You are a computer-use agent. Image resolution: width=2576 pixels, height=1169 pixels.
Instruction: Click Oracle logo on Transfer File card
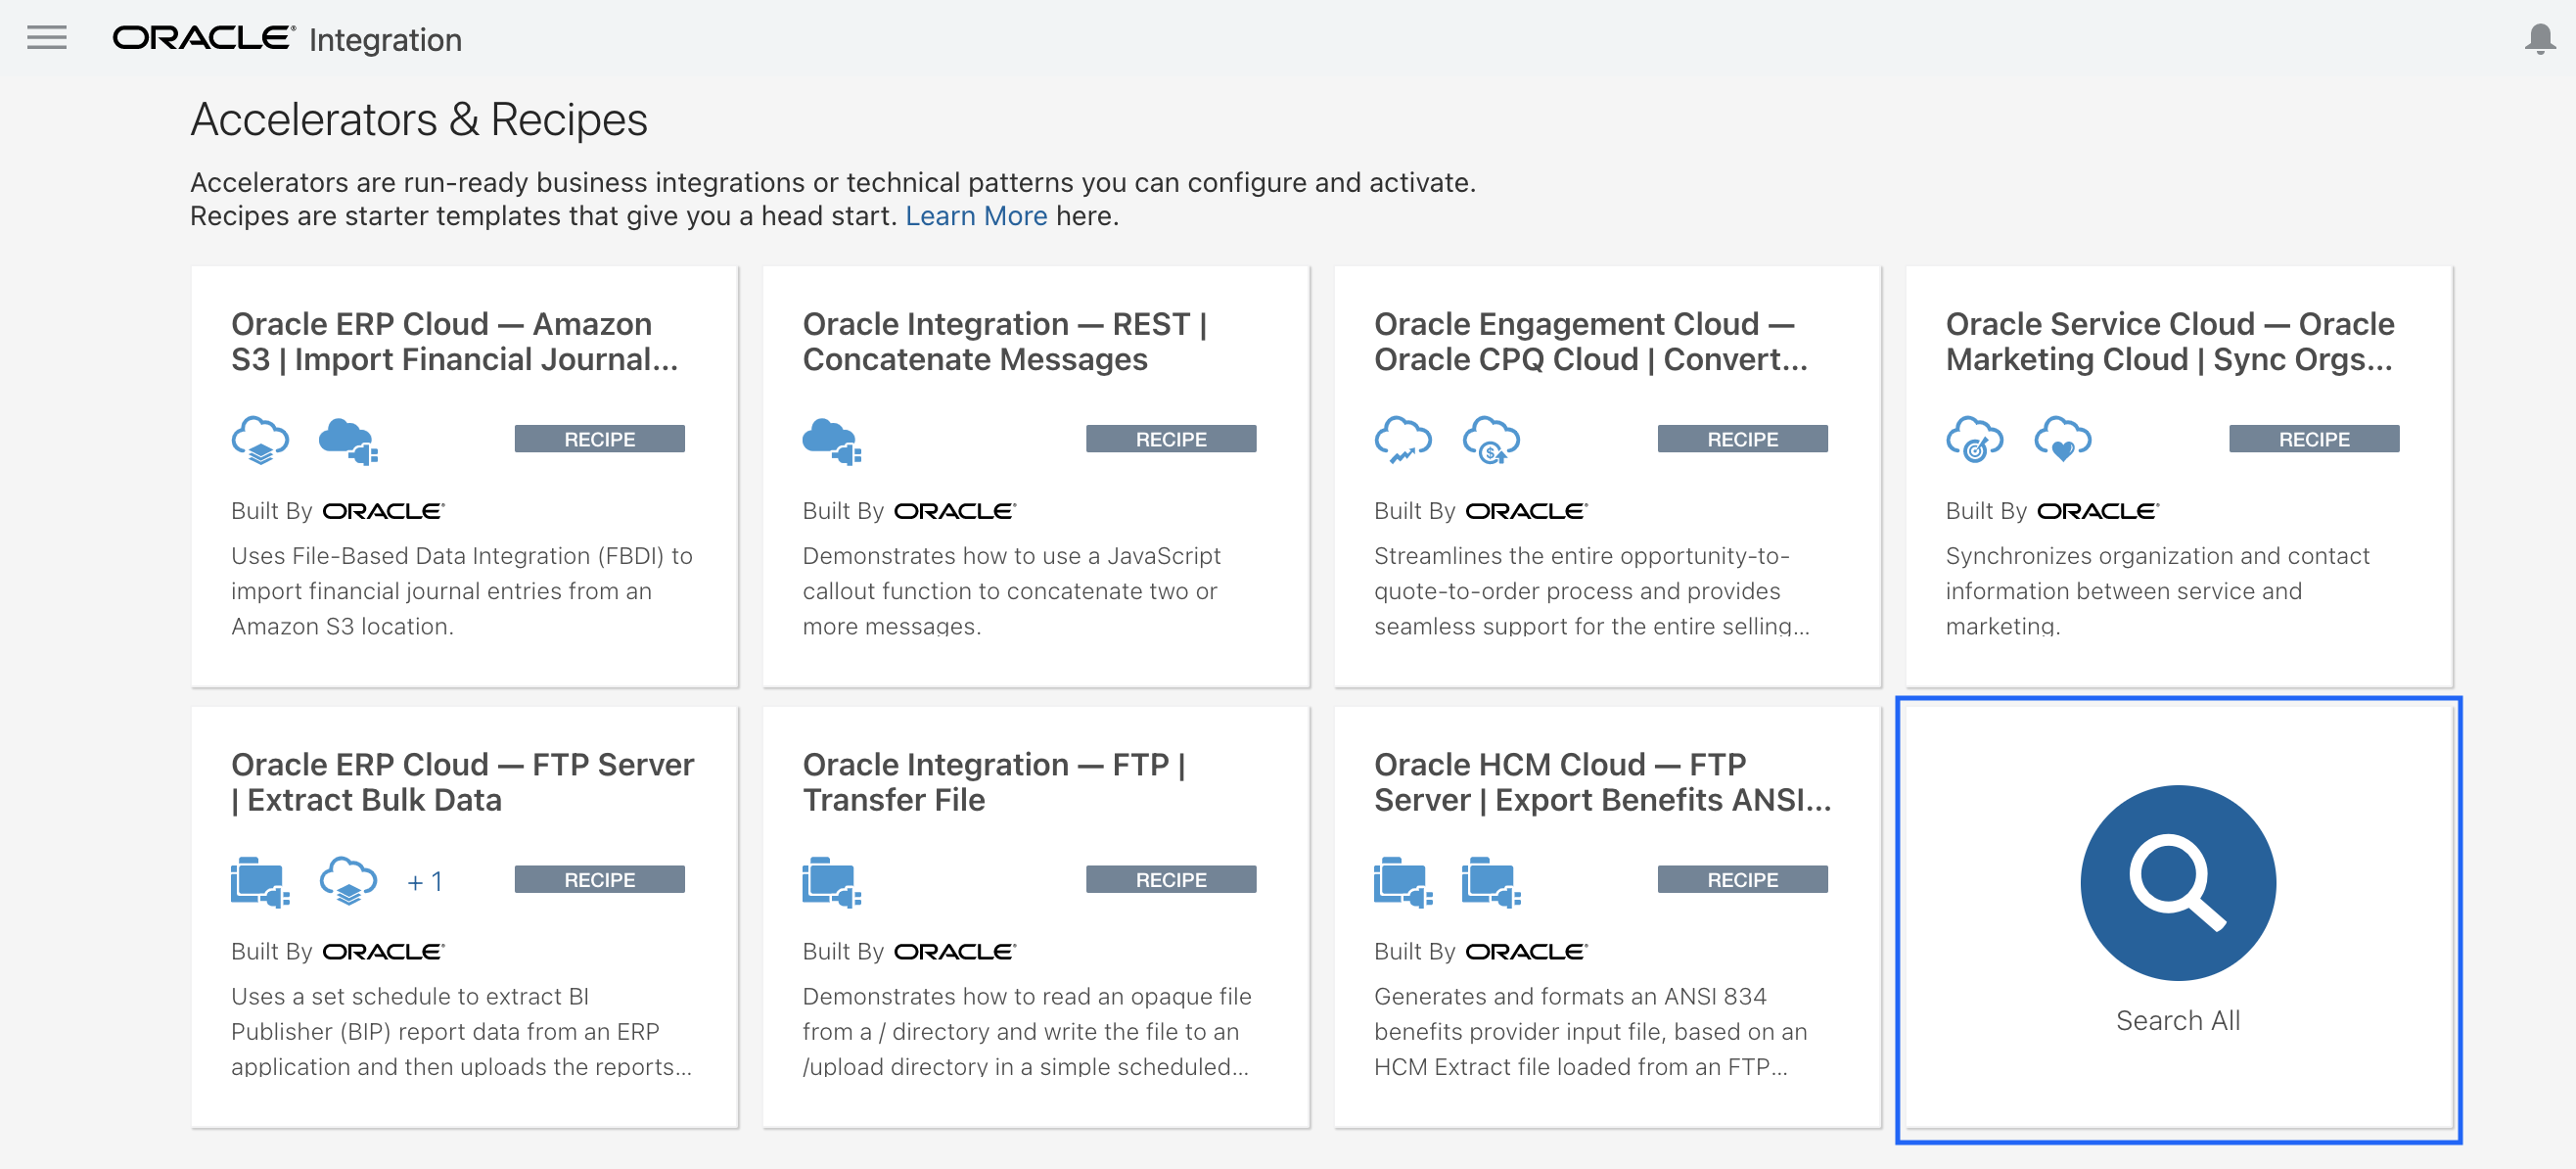coord(955,952)
